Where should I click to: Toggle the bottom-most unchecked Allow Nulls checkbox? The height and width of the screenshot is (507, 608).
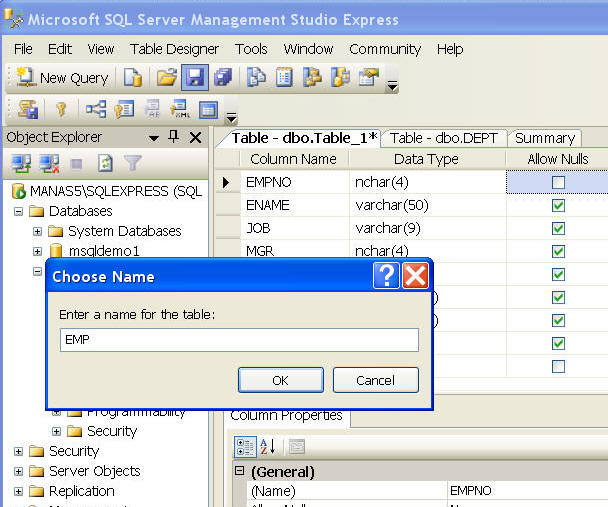558,366
